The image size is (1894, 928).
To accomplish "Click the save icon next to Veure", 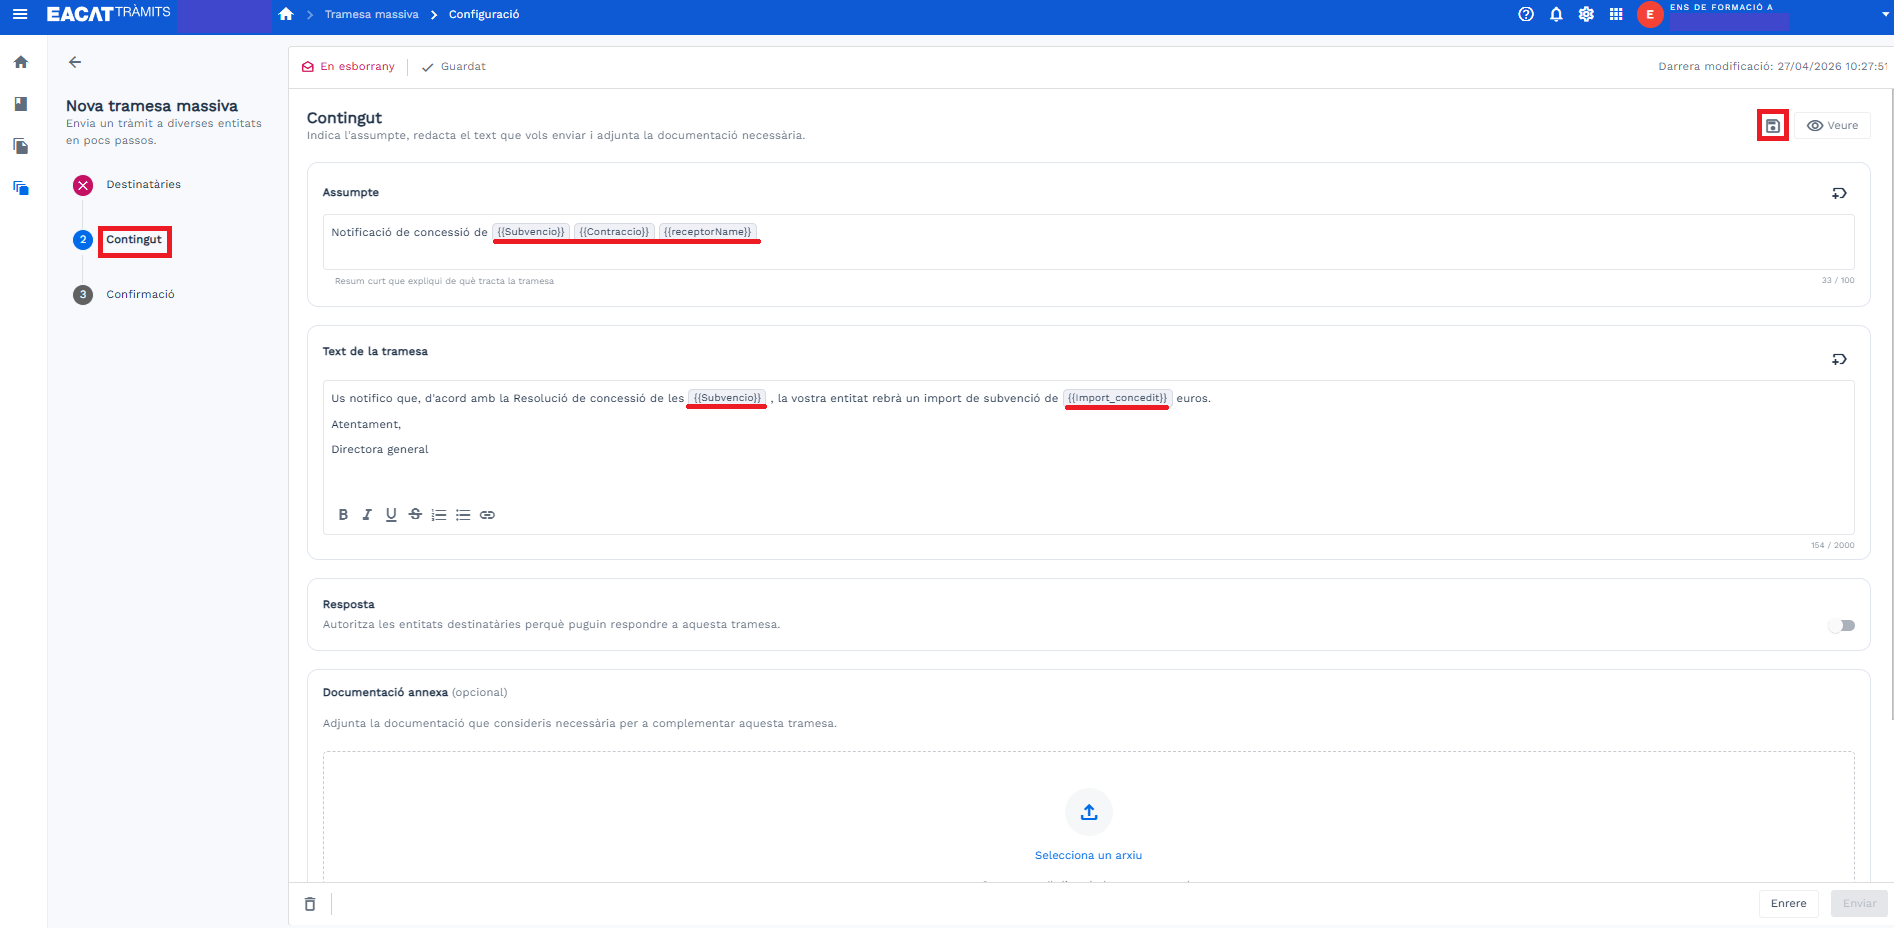I will 1772,126.
